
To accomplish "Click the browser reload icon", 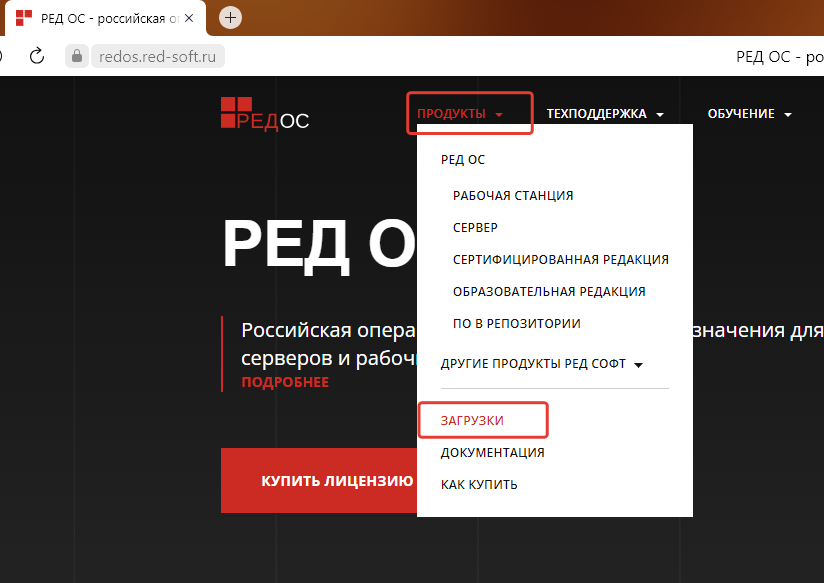I will point(37,56).
